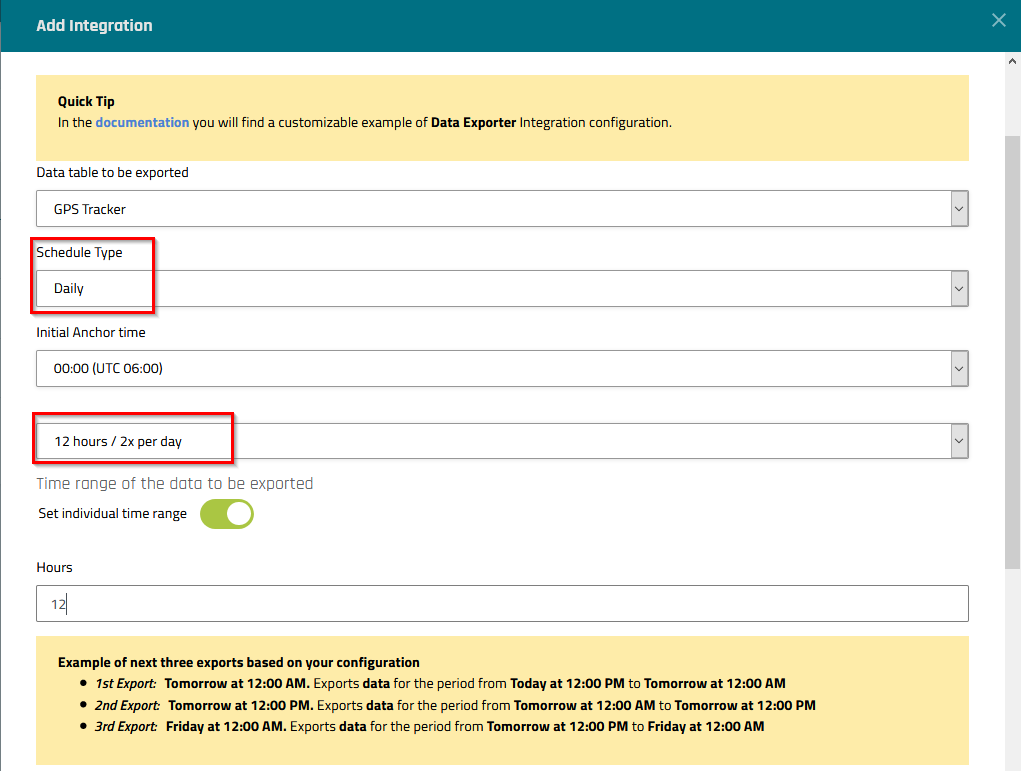Click the Schedule Type label
The image size is (1021, 771).
click(79, 252)
